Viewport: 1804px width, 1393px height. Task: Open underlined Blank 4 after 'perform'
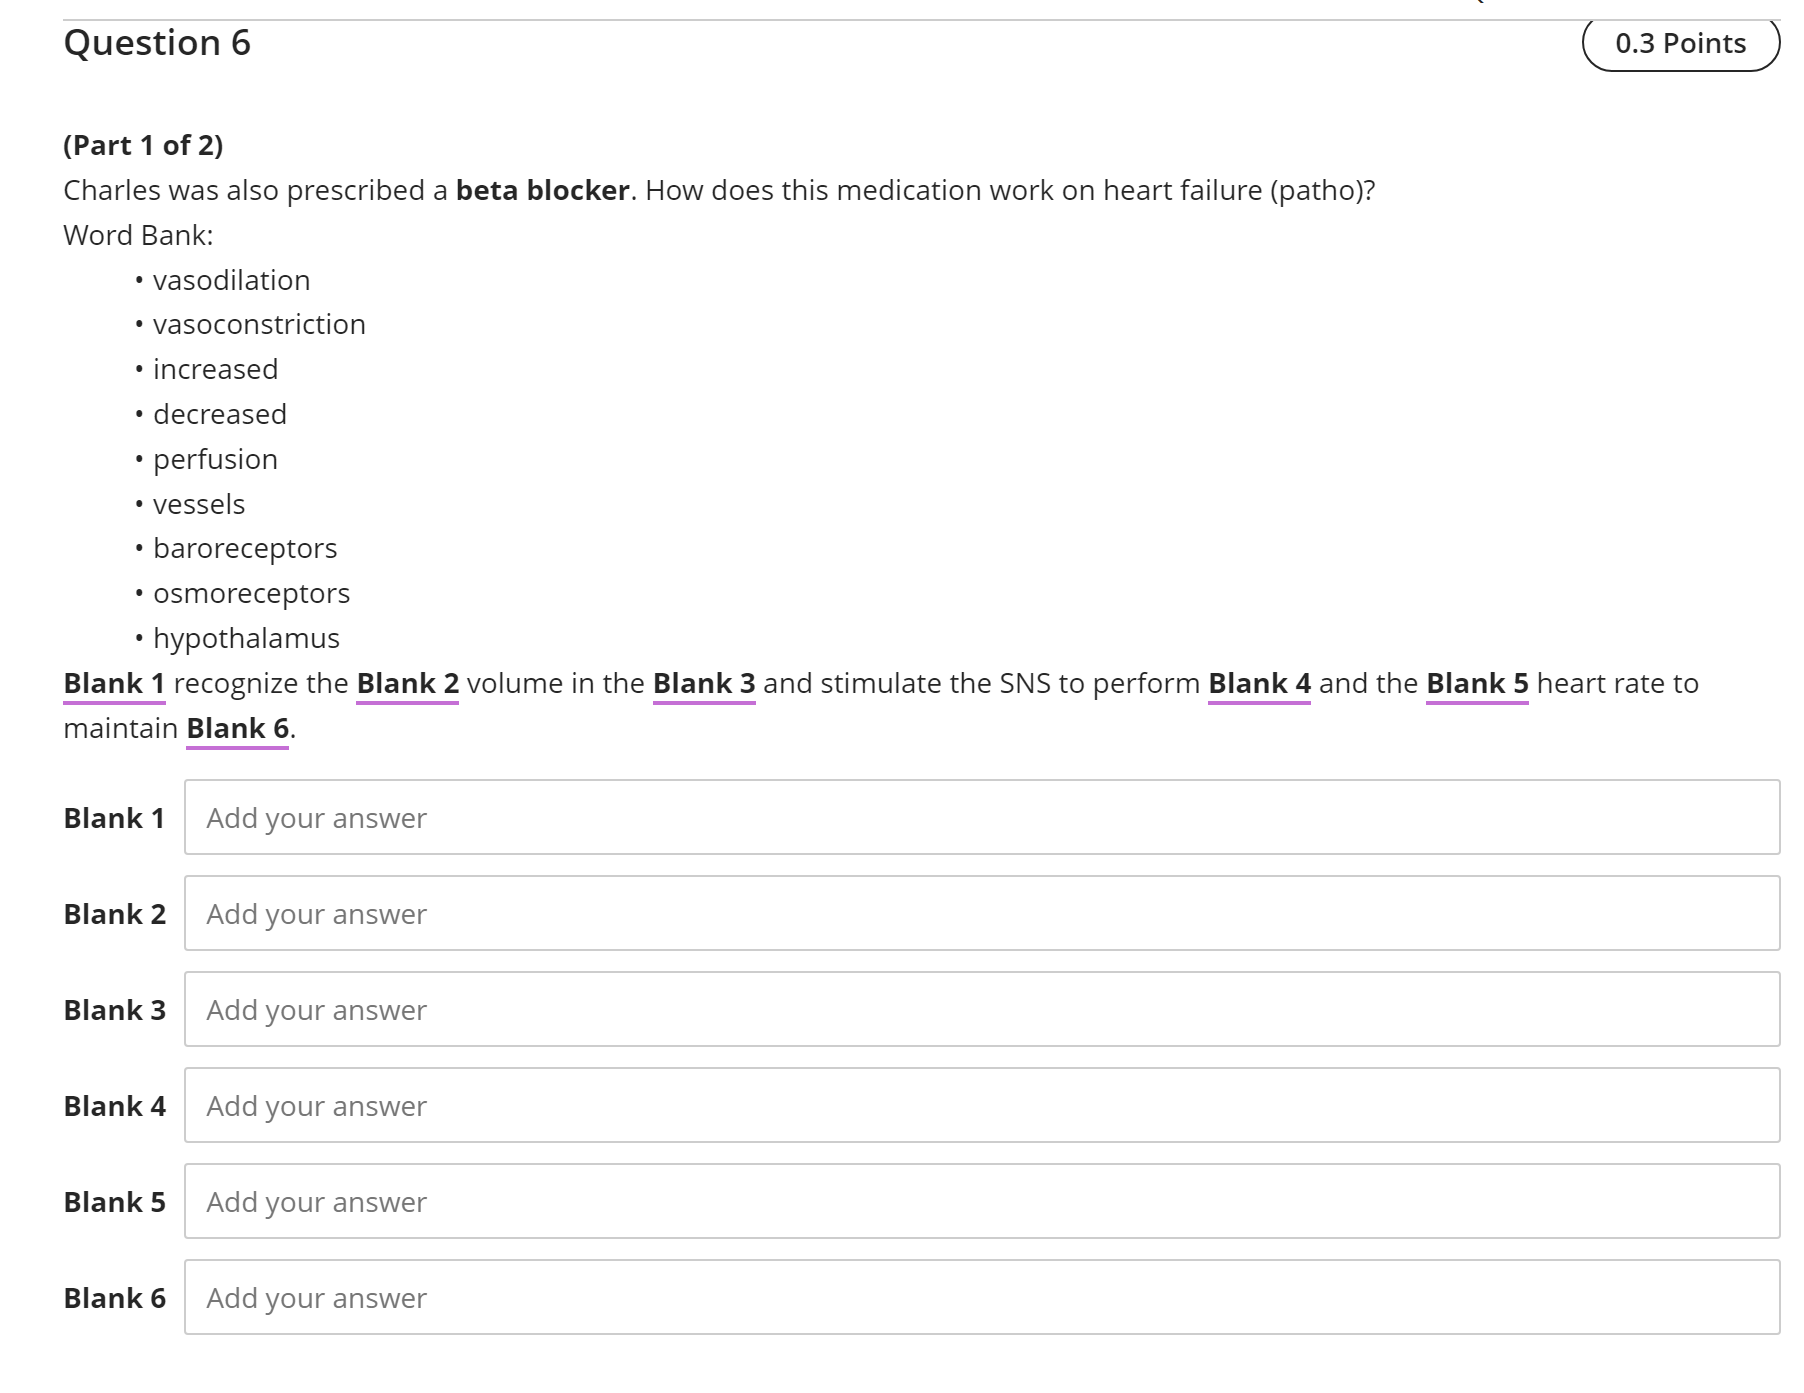coord(1259,684)
